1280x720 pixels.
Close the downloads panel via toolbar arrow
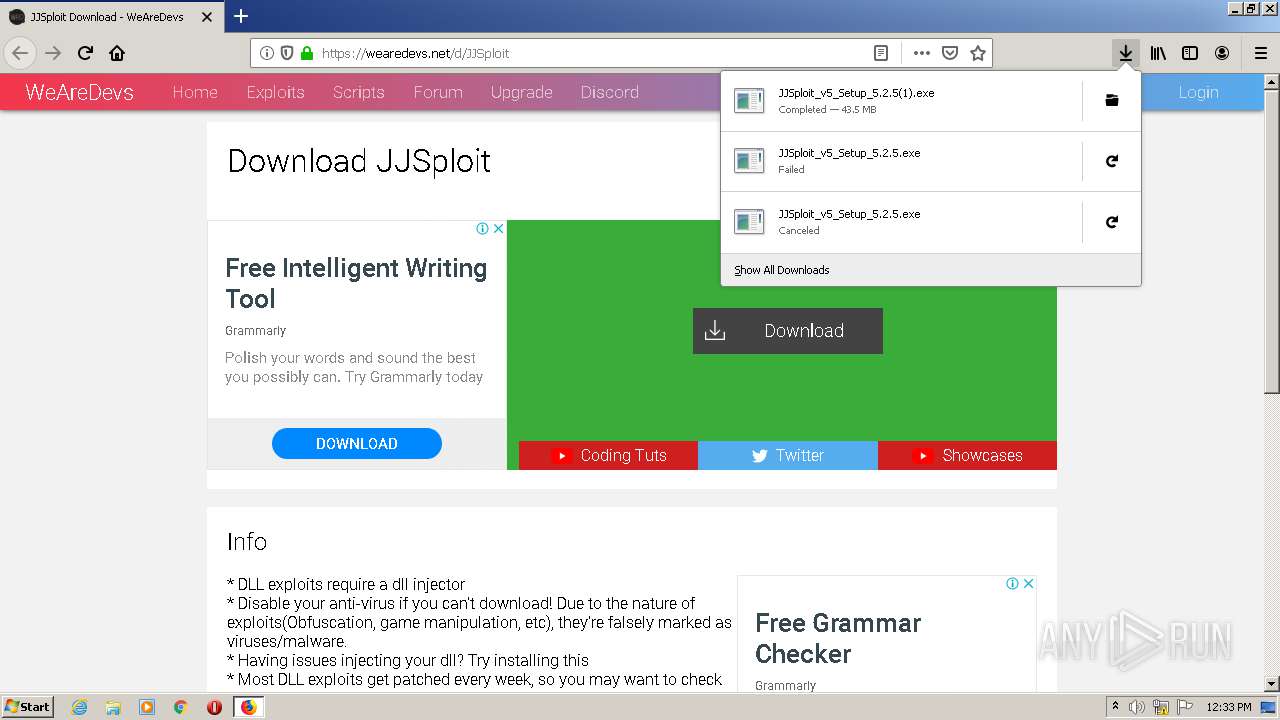1126,53
